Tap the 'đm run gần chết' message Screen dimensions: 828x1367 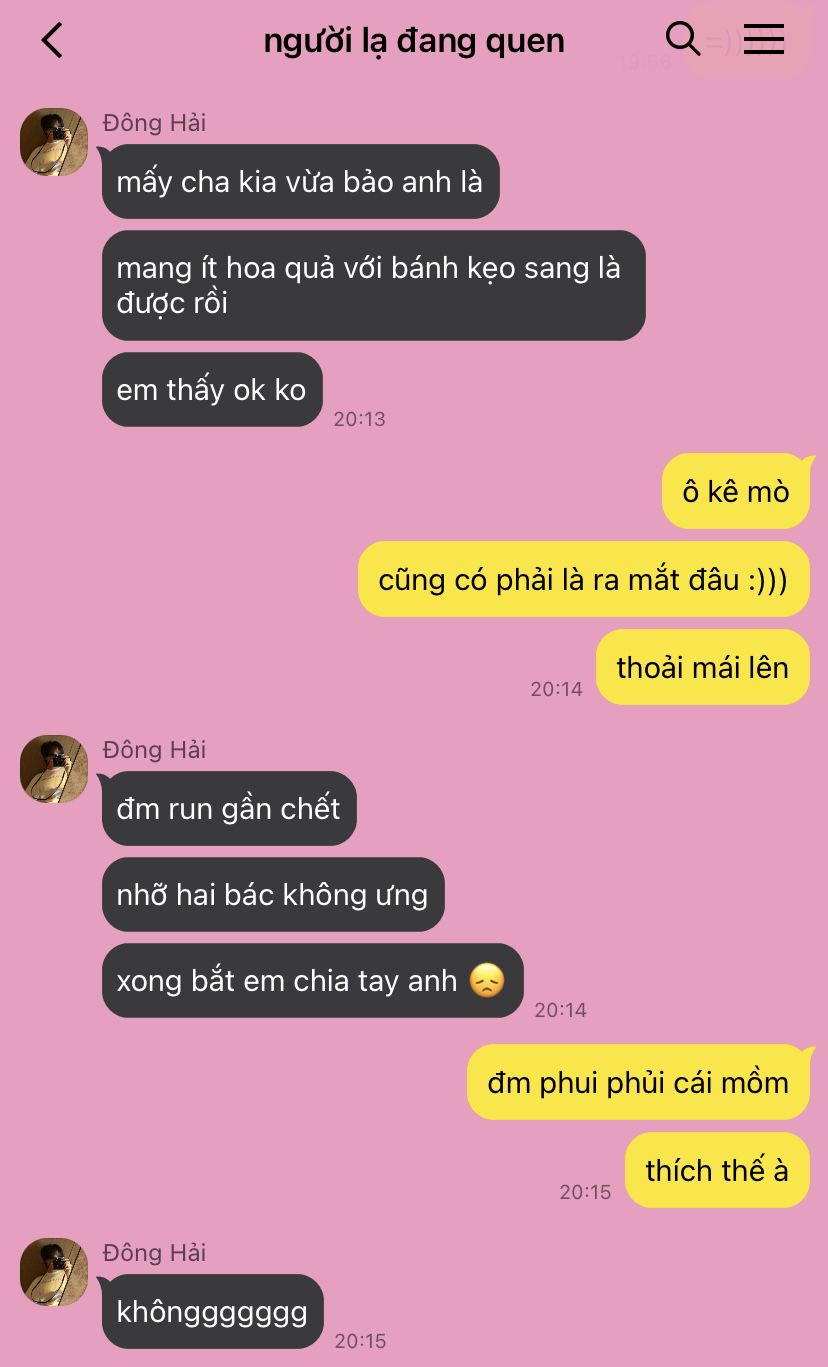[x=229, y=808]
